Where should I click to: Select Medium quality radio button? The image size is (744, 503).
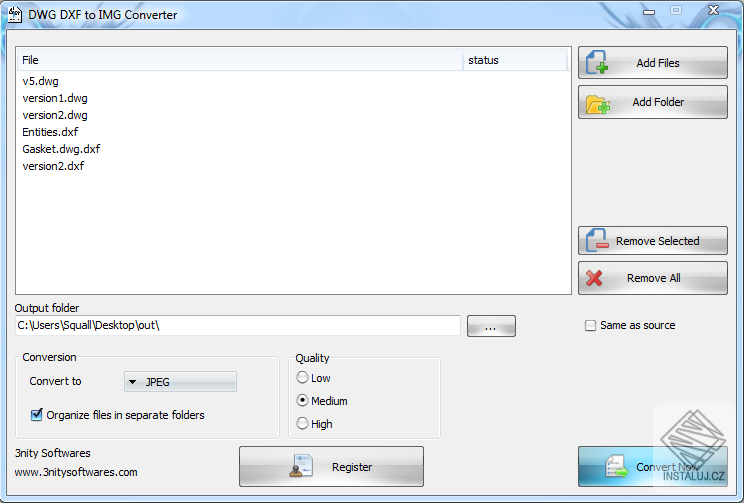(302, 401)
